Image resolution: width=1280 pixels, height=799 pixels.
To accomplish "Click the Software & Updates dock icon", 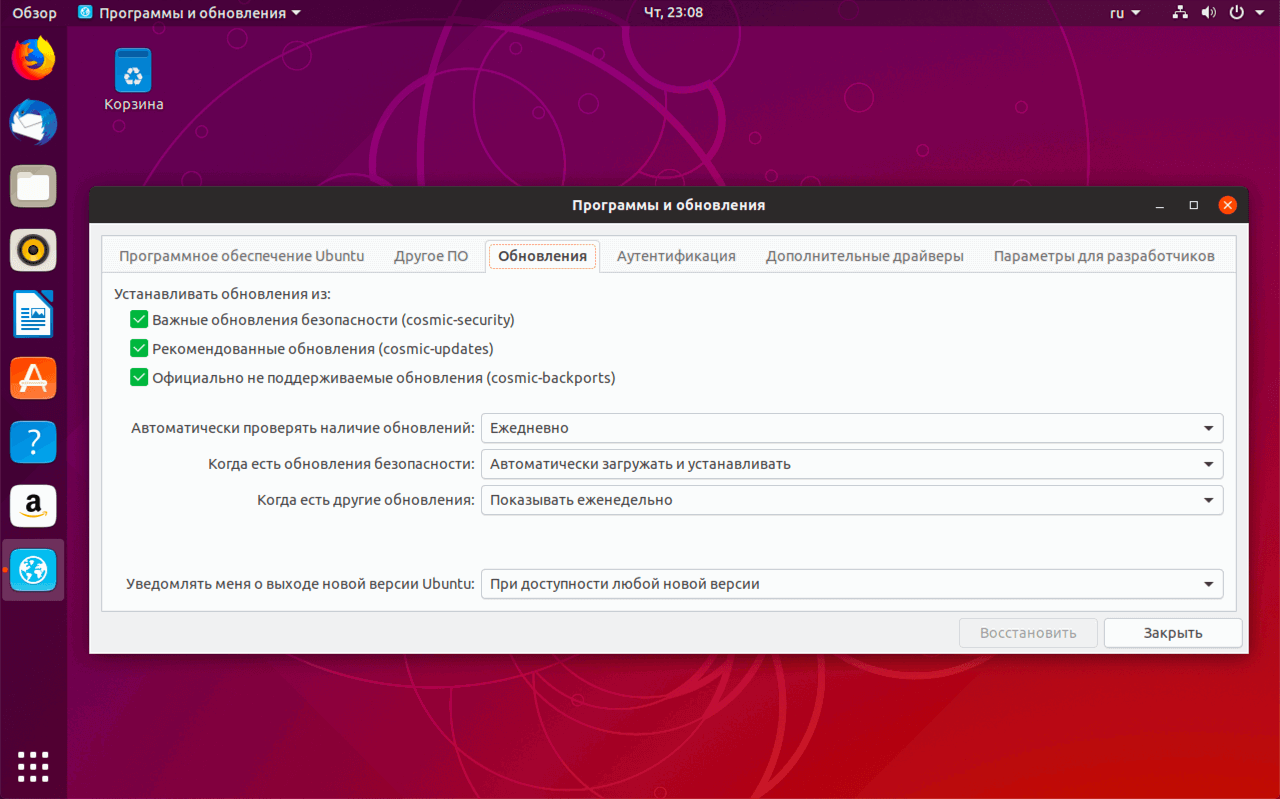I will [x=33, y=570].
